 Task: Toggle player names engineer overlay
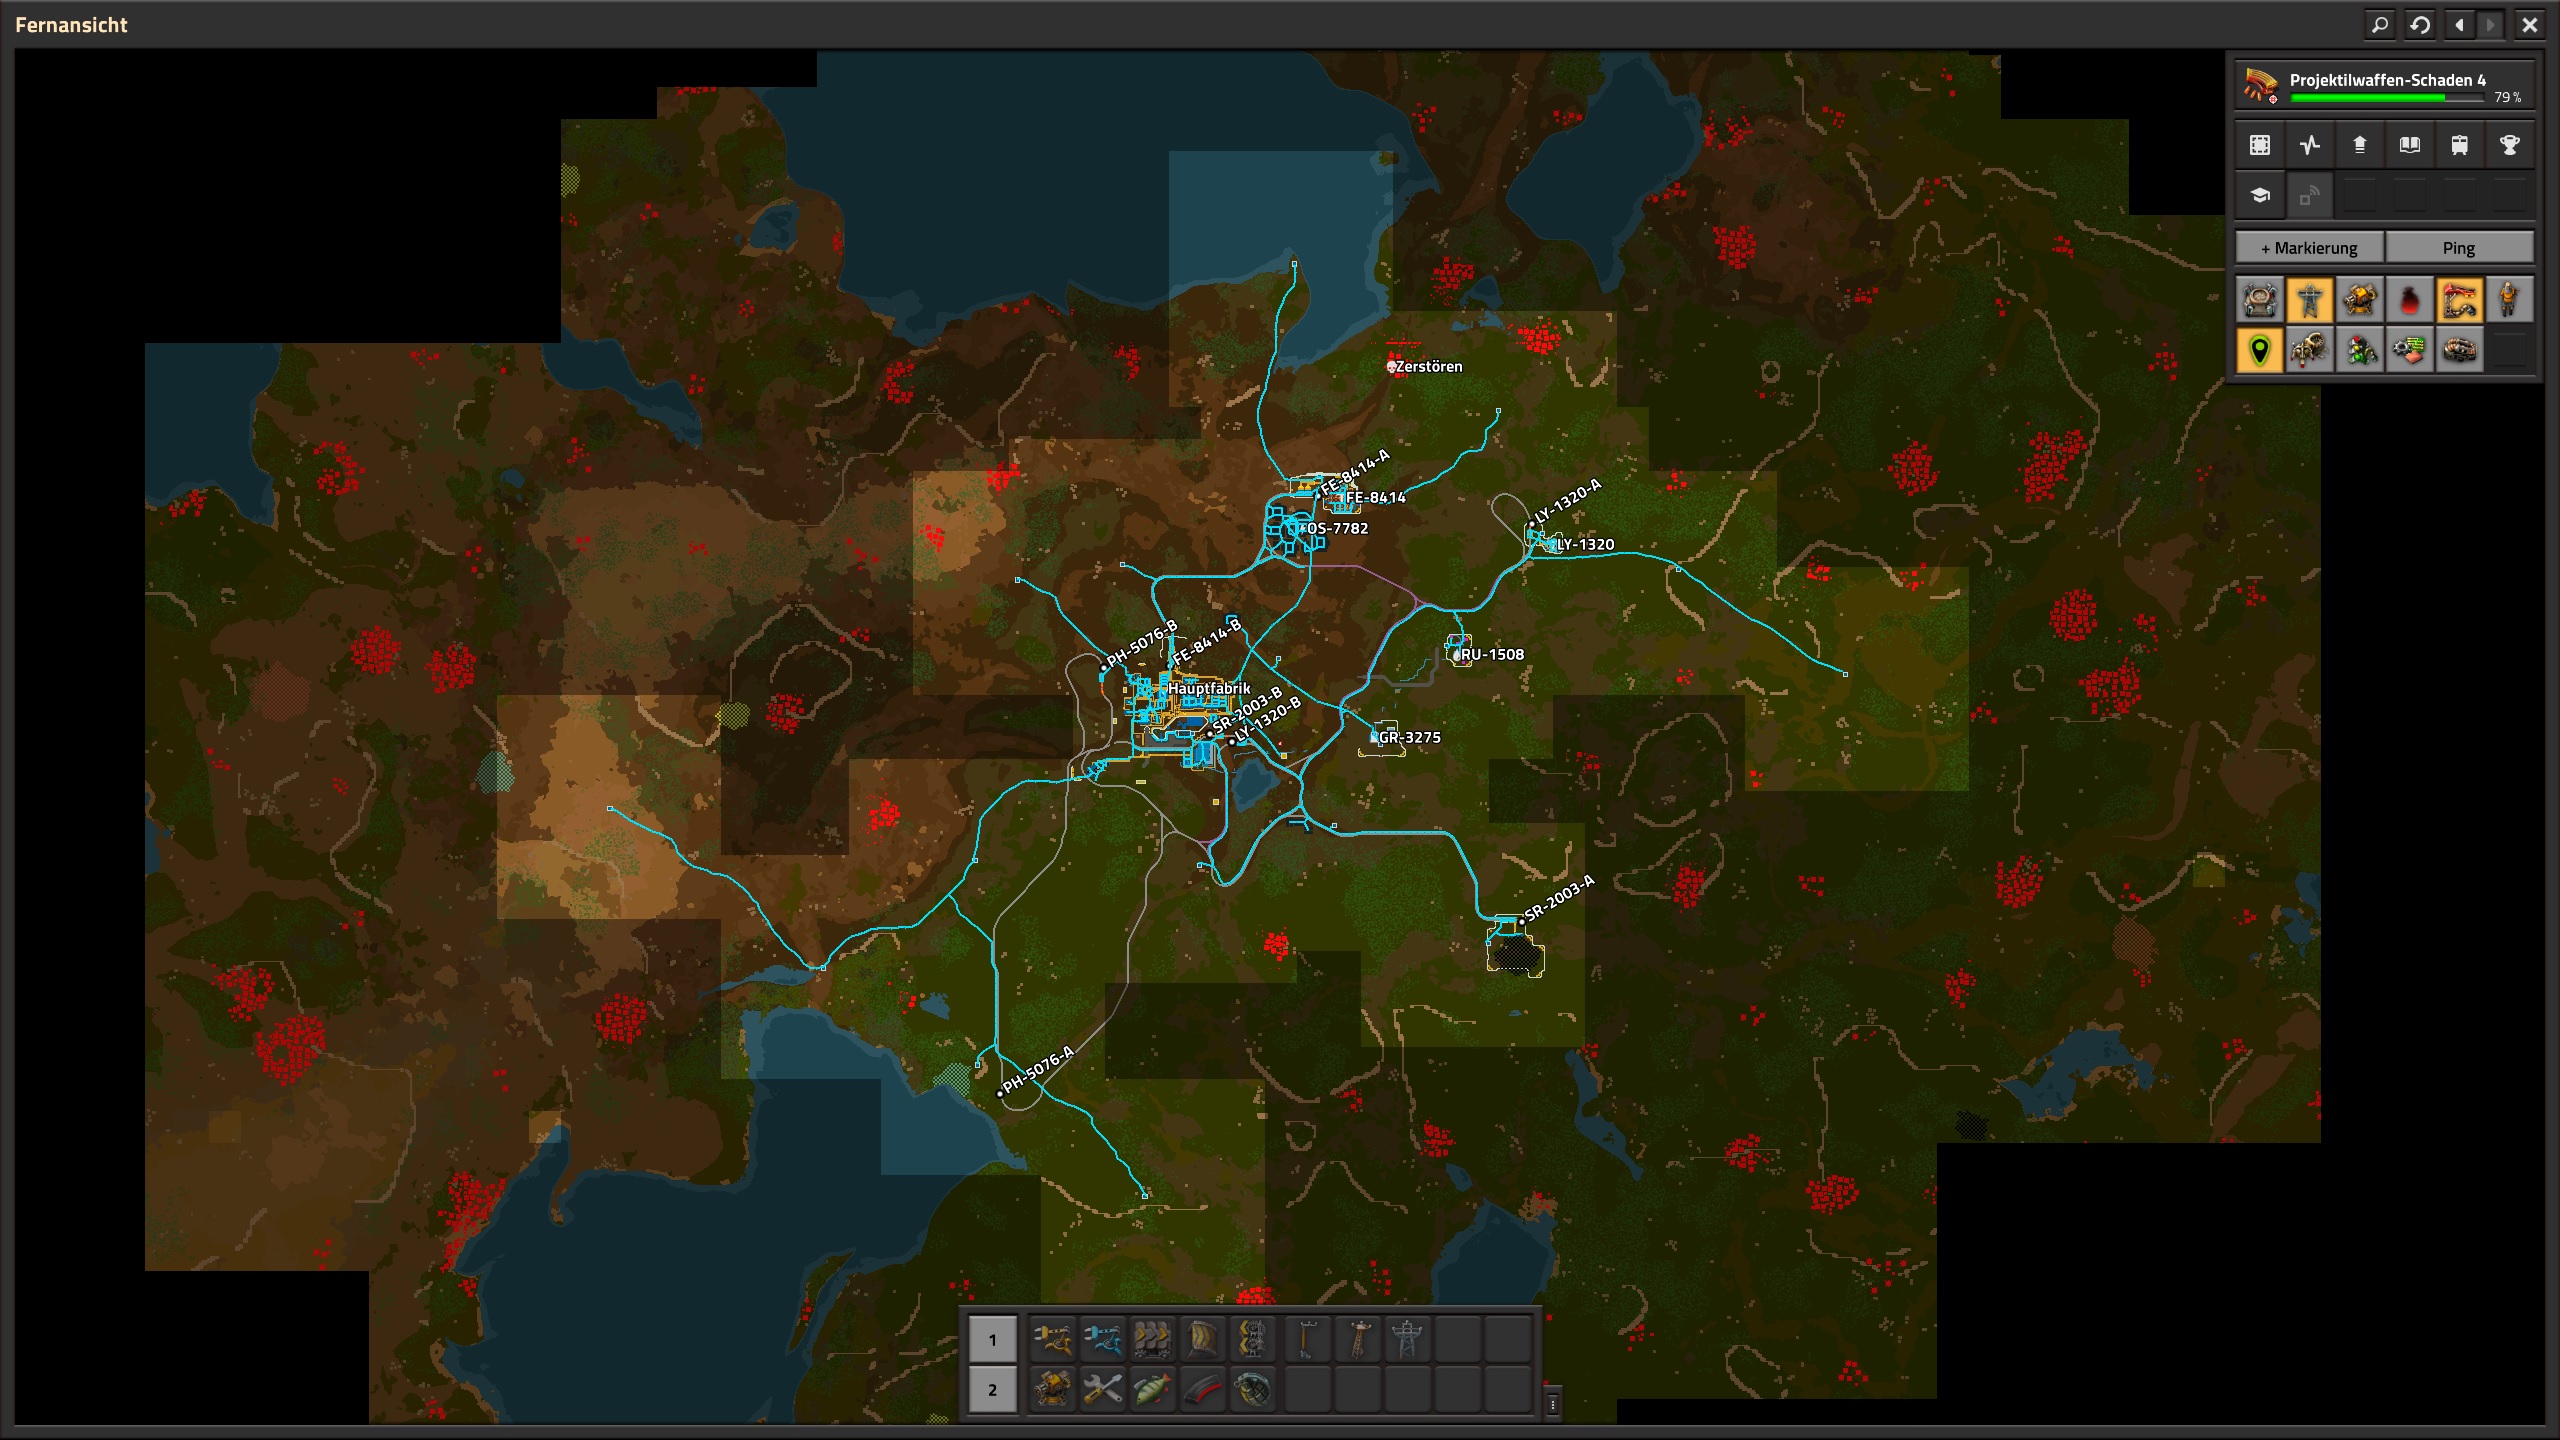tap(2510, 300)
